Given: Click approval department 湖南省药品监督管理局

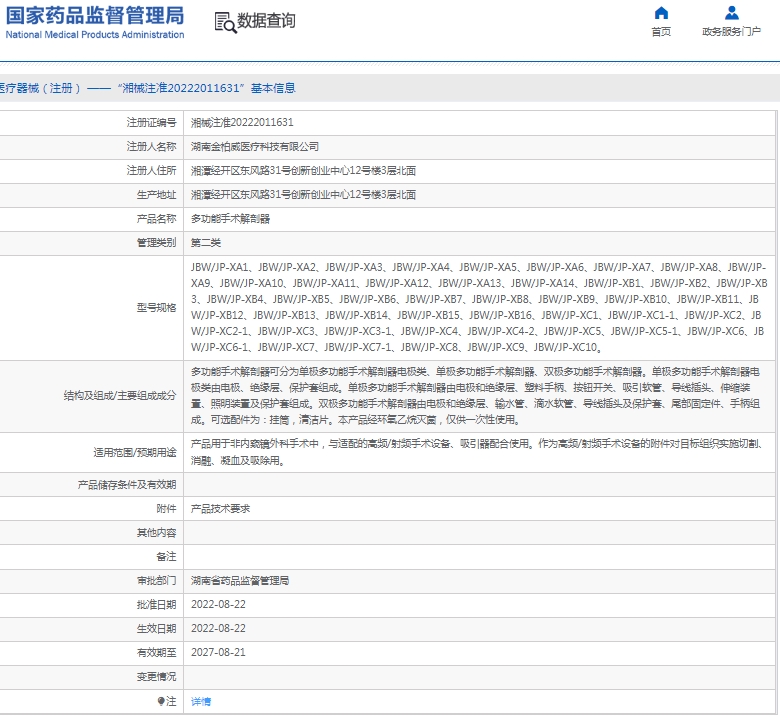Looking at the screenshot, I should 240,581.
